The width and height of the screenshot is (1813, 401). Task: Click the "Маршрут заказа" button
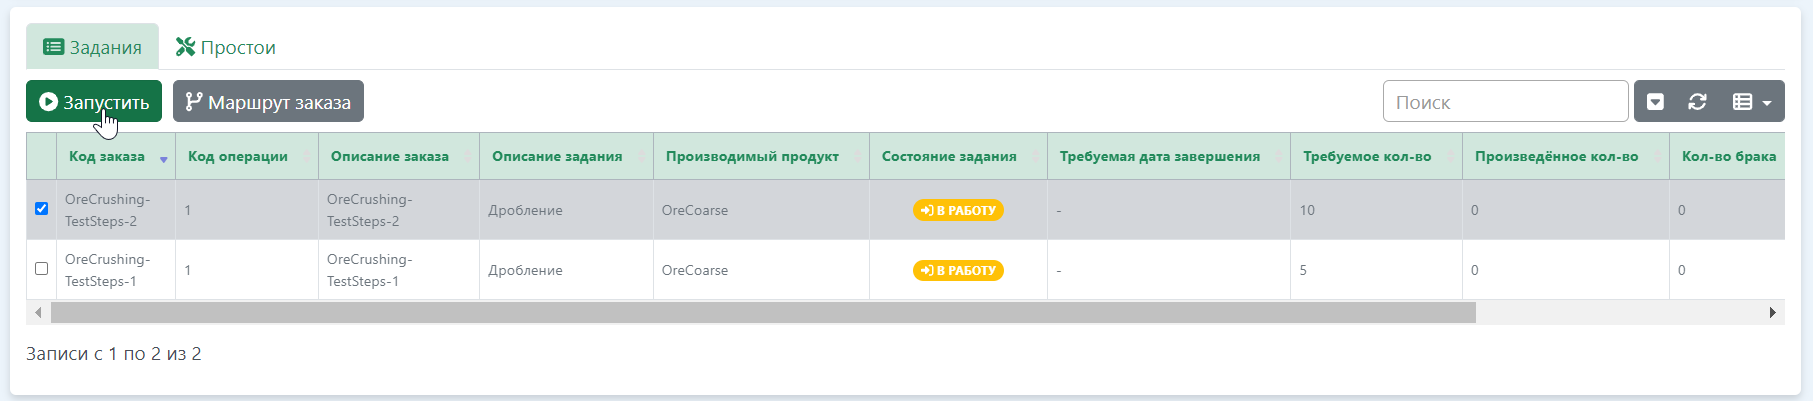click(268, 102)
